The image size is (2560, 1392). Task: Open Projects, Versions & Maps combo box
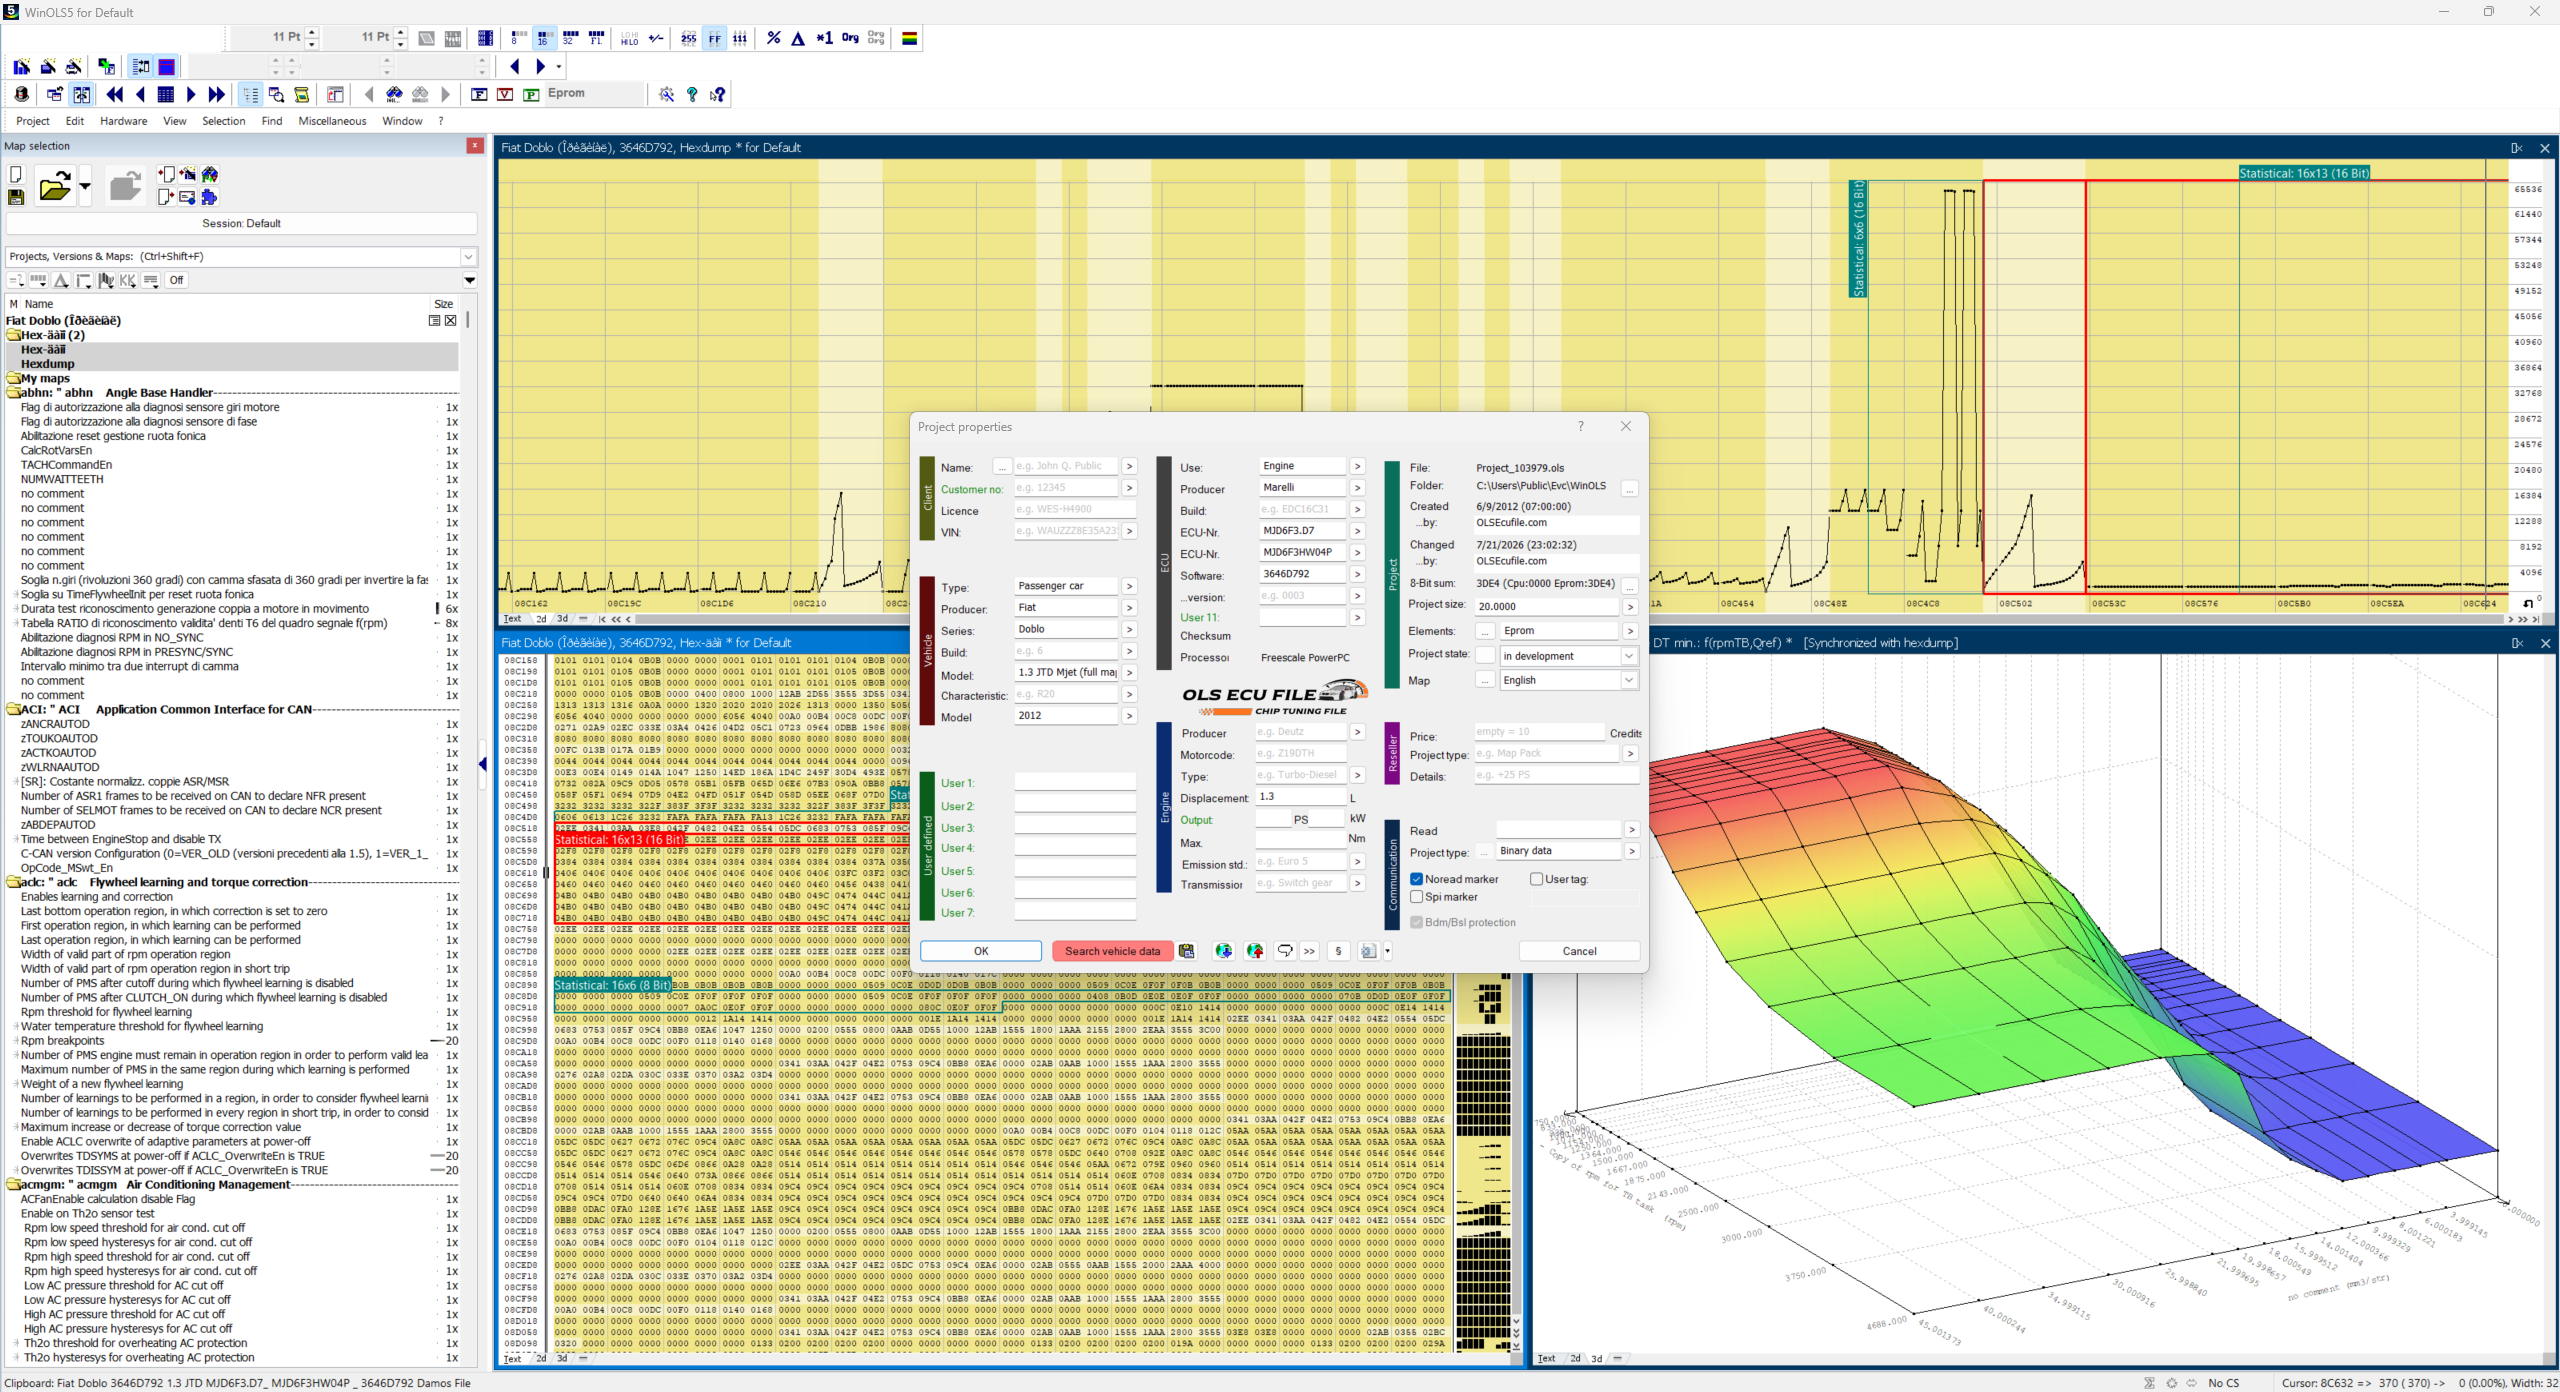[x=241, y=256]
